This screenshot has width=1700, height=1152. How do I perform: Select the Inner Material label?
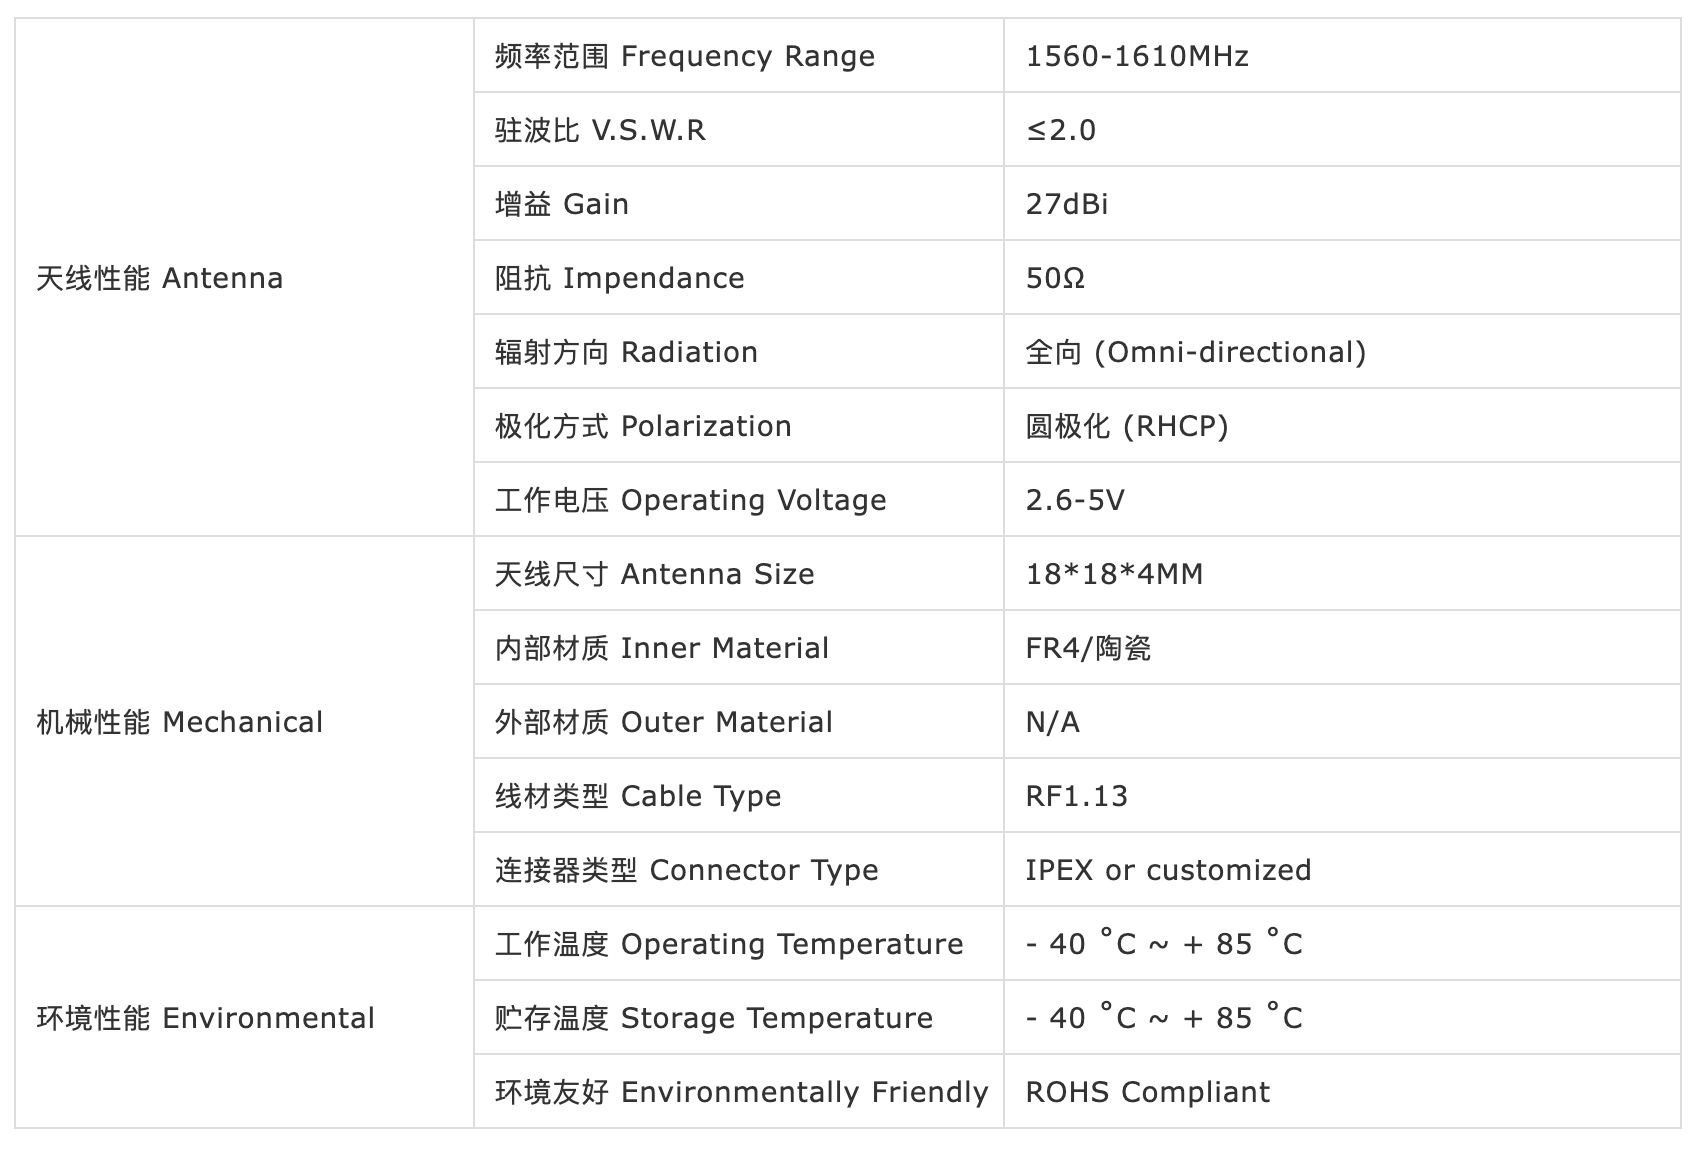click(662, 648)
